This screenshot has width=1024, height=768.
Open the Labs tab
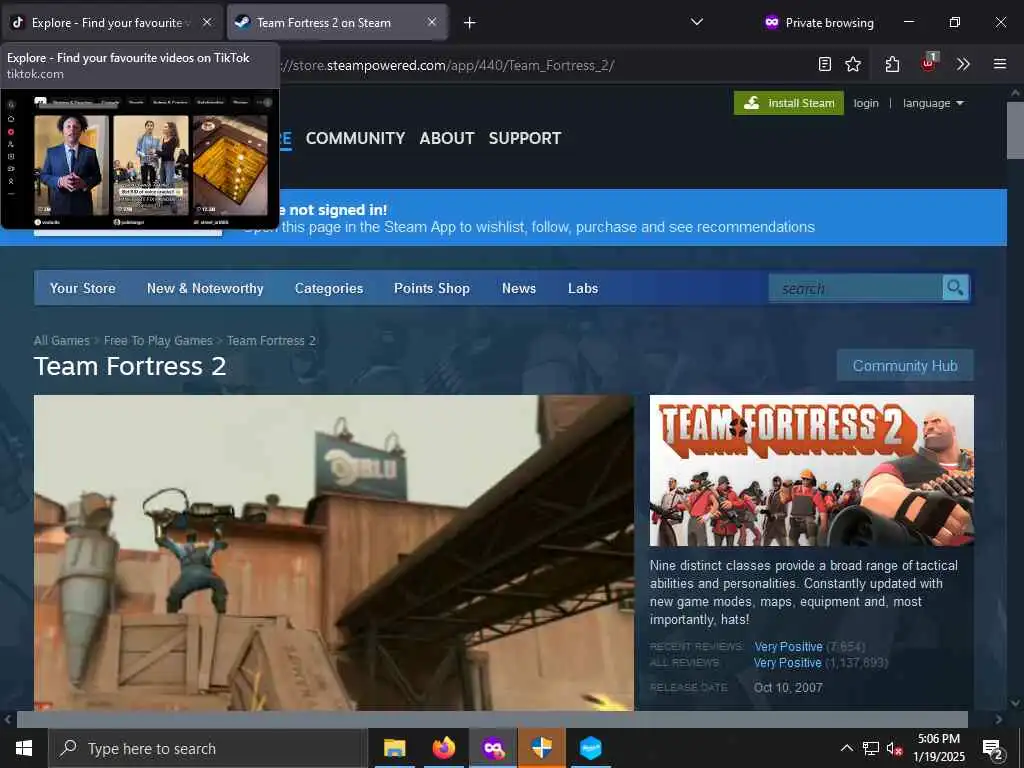[583, 288]
